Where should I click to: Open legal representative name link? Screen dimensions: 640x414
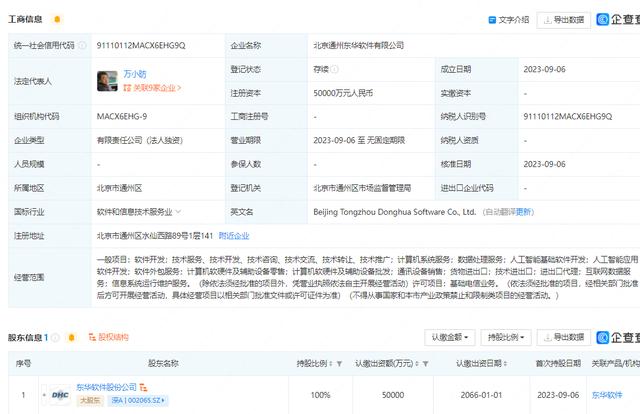pos(135,74)
